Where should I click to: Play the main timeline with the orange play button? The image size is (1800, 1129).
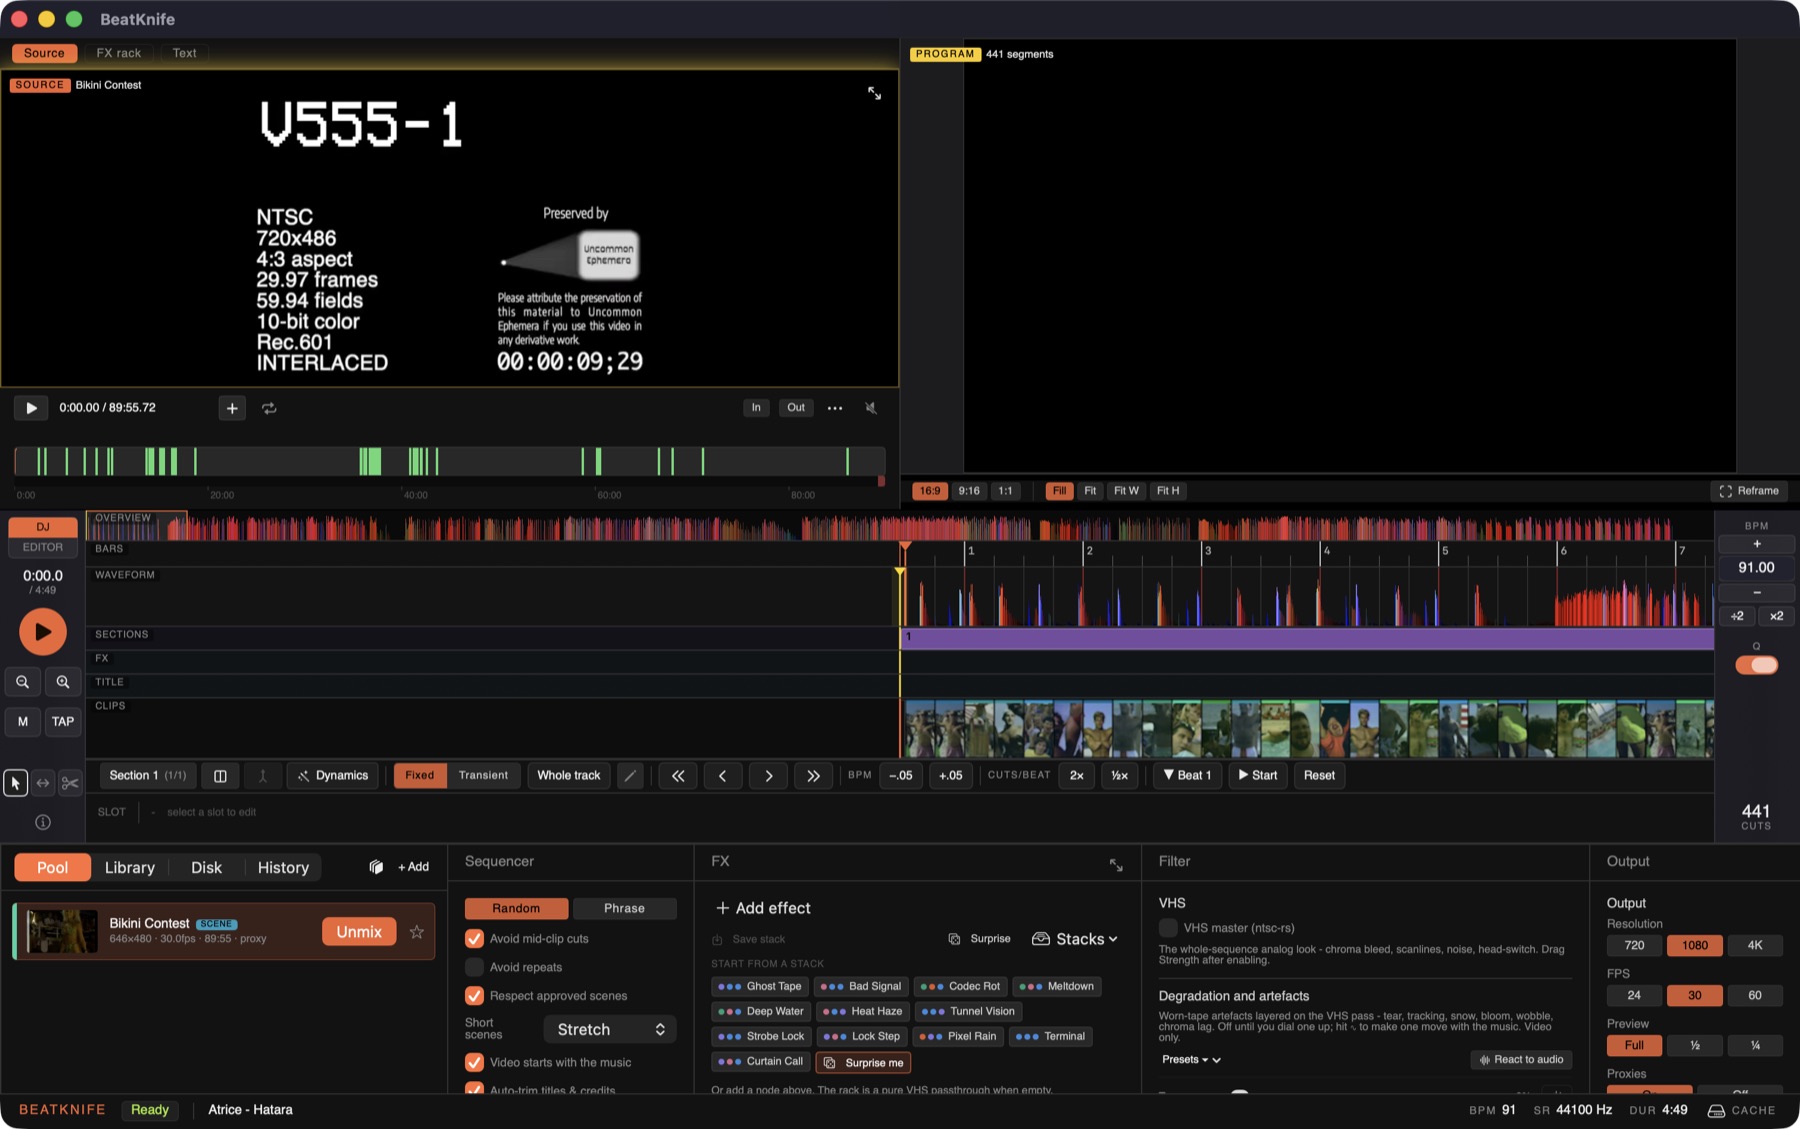tap(43, 632)
